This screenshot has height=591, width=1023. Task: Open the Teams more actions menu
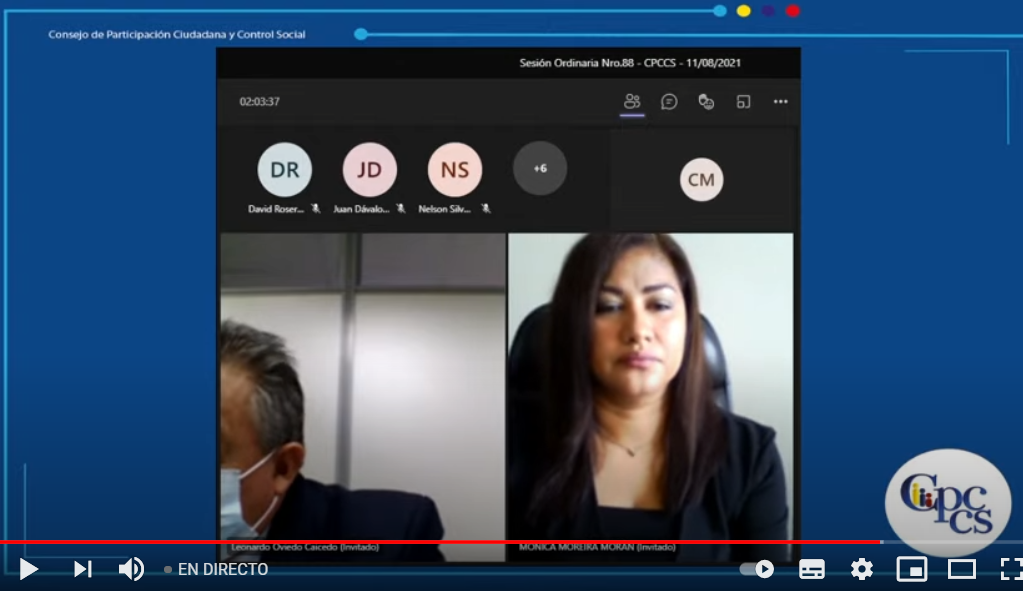point(780,102)
